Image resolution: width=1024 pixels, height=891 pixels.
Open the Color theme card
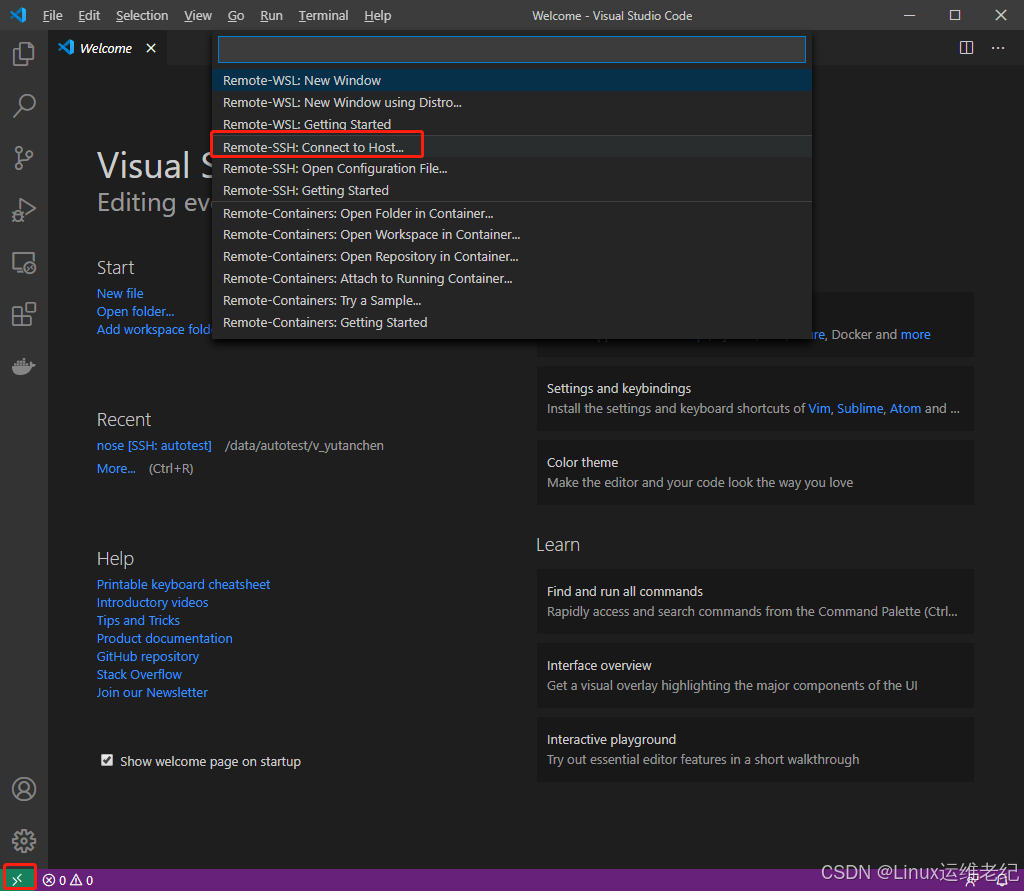(755, 472)
